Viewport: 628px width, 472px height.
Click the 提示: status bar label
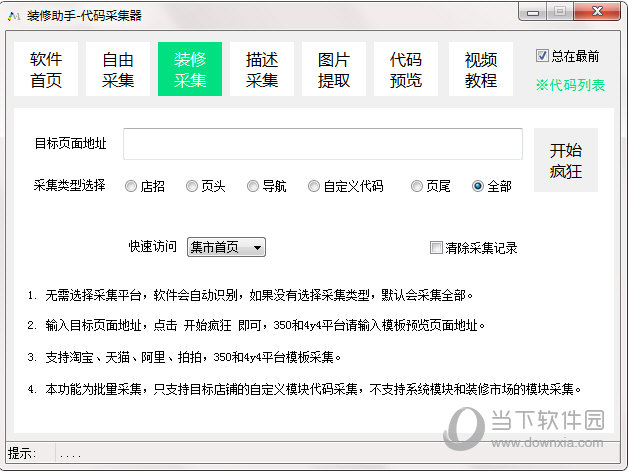pos(22,454)
